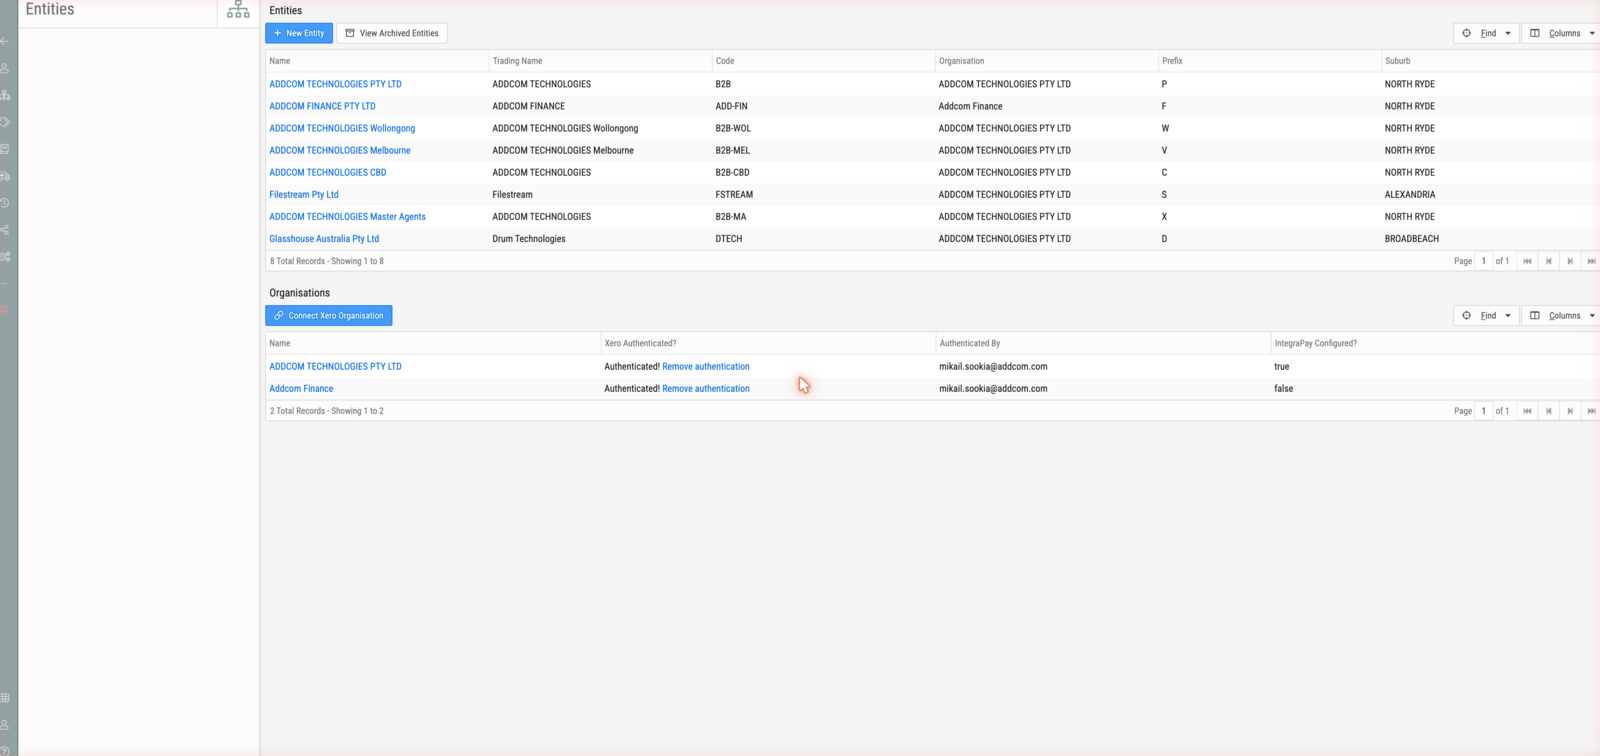This screenshot has width=1600, height=756.
Task: Sort Organisations by Authenticated By header
Action: (x=1103, y=343)
